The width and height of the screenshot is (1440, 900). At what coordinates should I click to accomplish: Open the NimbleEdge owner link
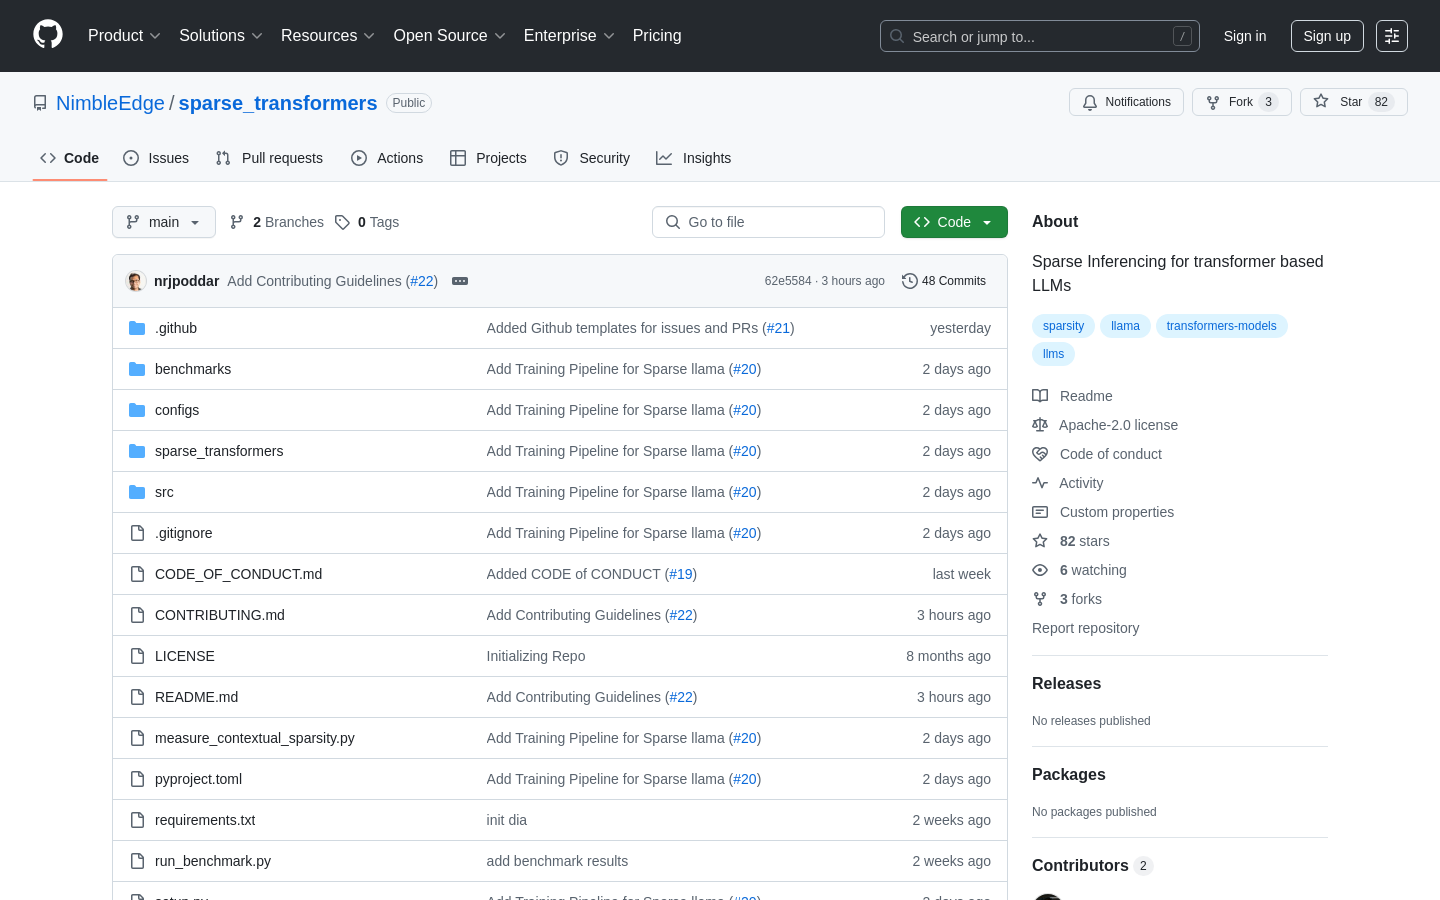pyautogui.click(x=110, y=103)
